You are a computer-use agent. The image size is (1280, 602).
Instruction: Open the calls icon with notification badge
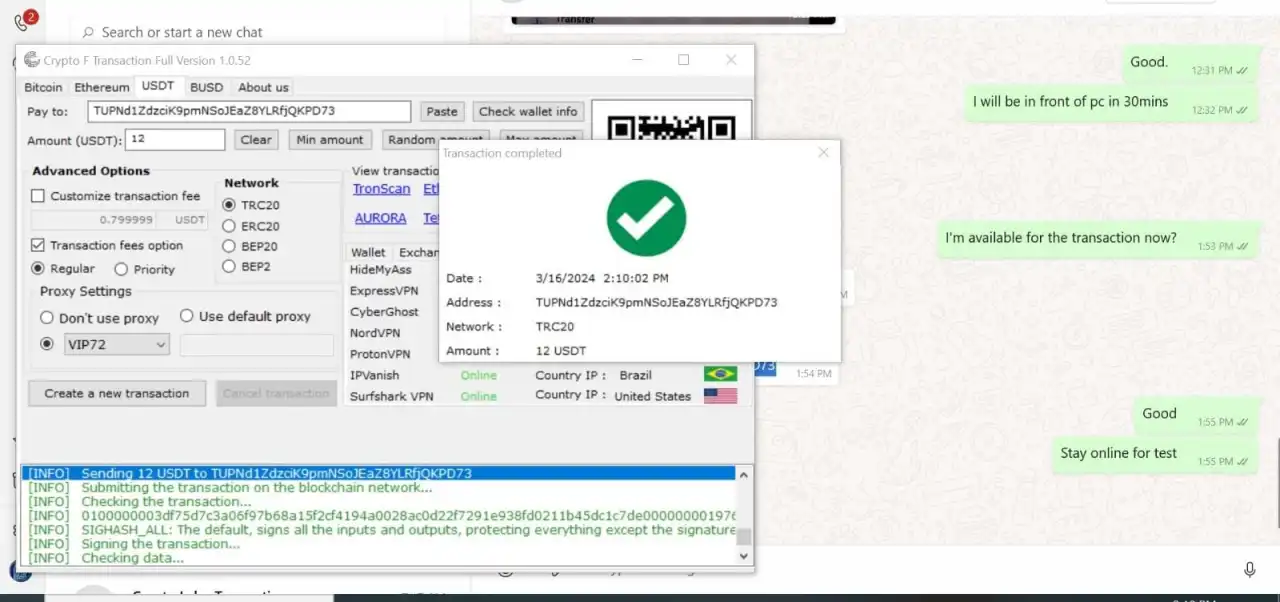click(x=23, y=22)
